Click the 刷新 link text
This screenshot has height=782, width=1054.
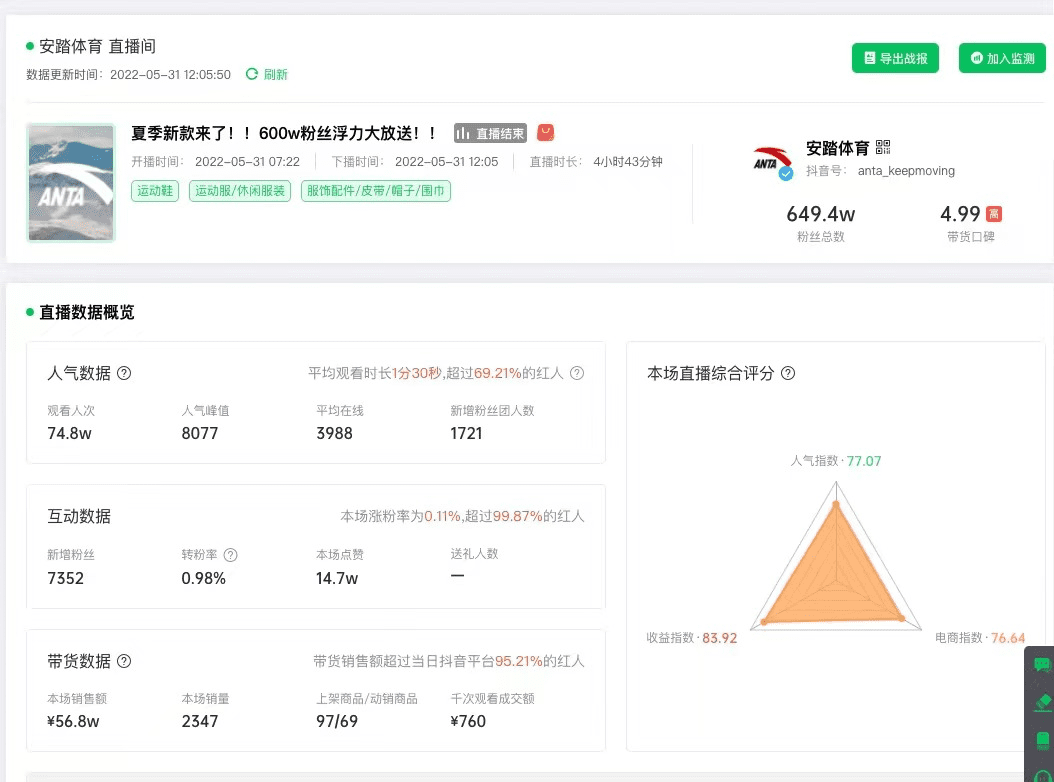[x=275, y=74]
